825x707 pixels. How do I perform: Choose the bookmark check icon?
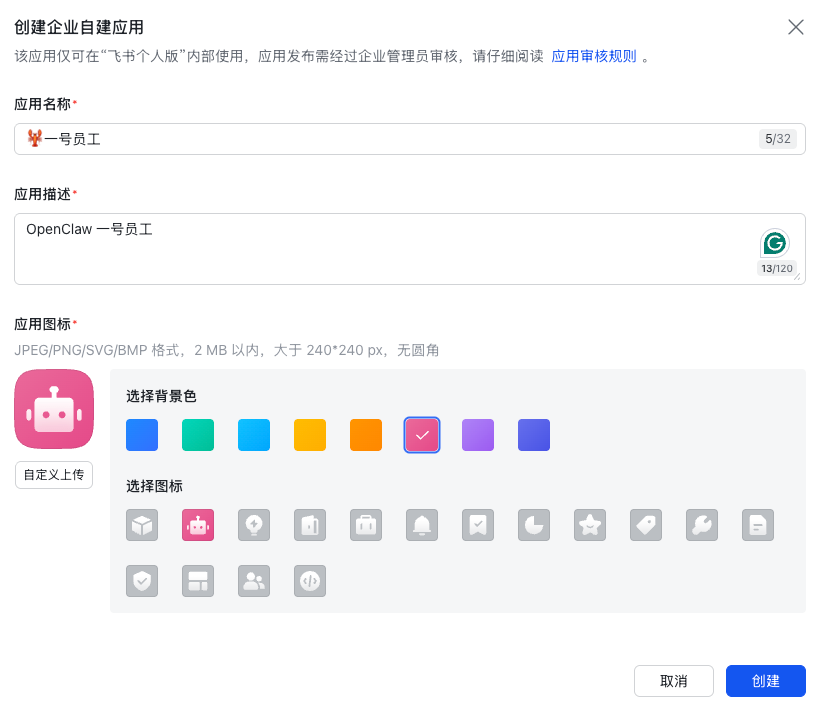(x=478, y=525)
